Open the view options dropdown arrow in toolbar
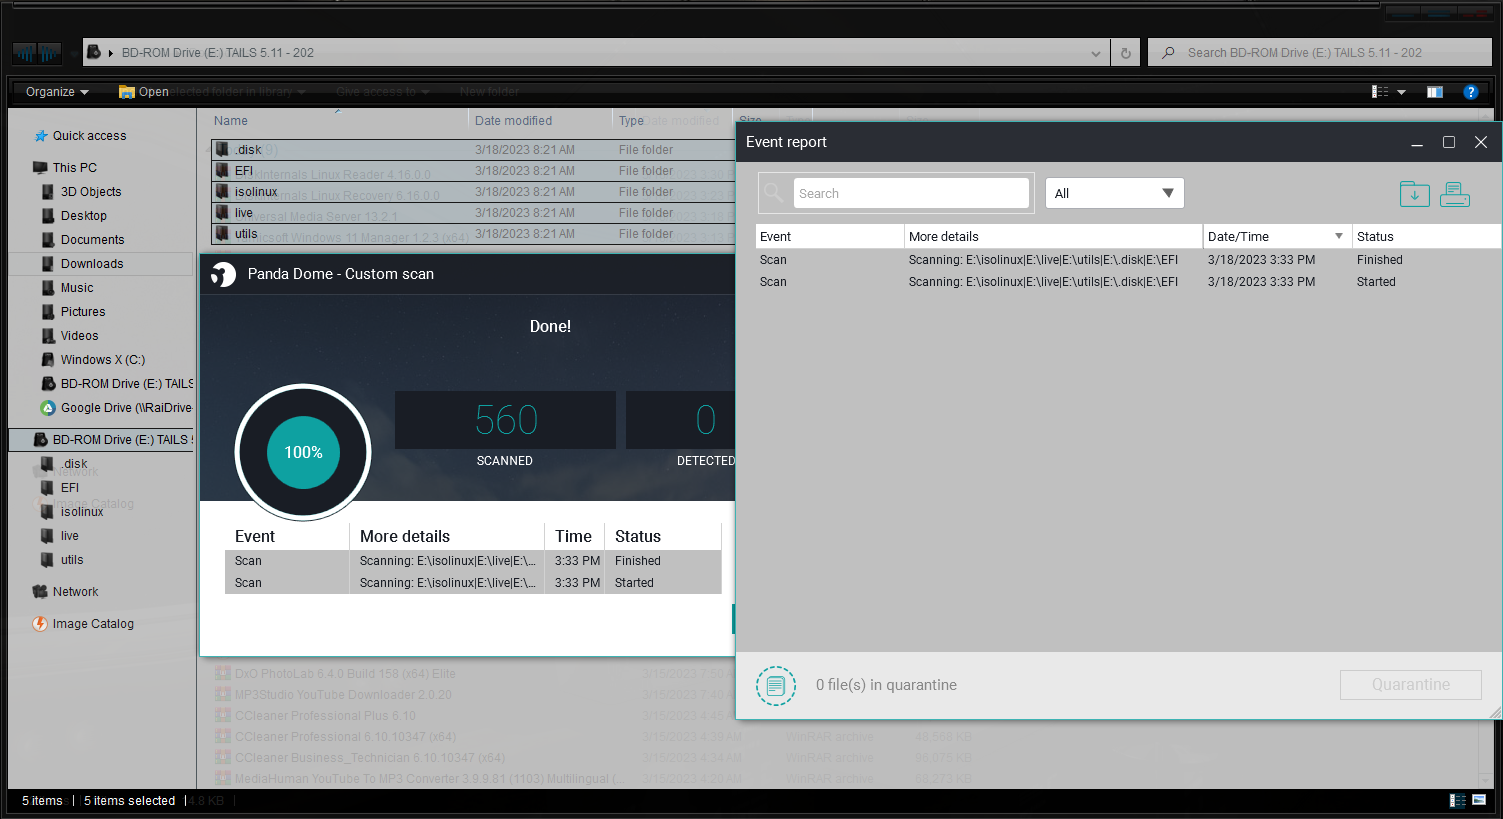 pos(1401,92)
